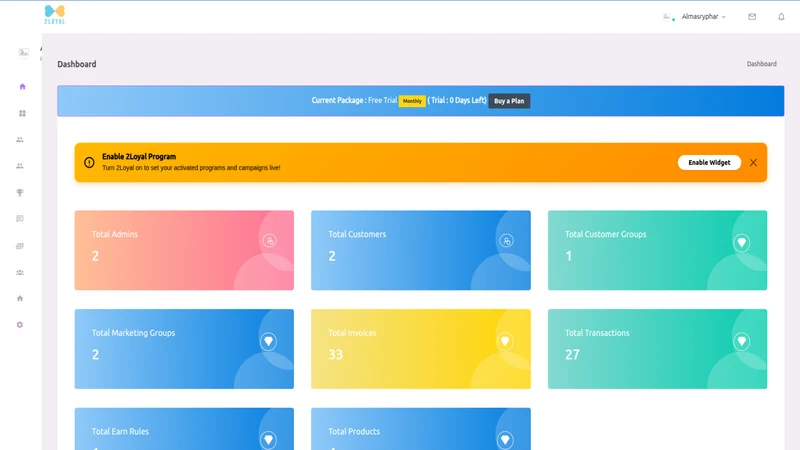Click the notification bell icon
The height and width of the screenshot is (450, 800).
coord(781,17)
